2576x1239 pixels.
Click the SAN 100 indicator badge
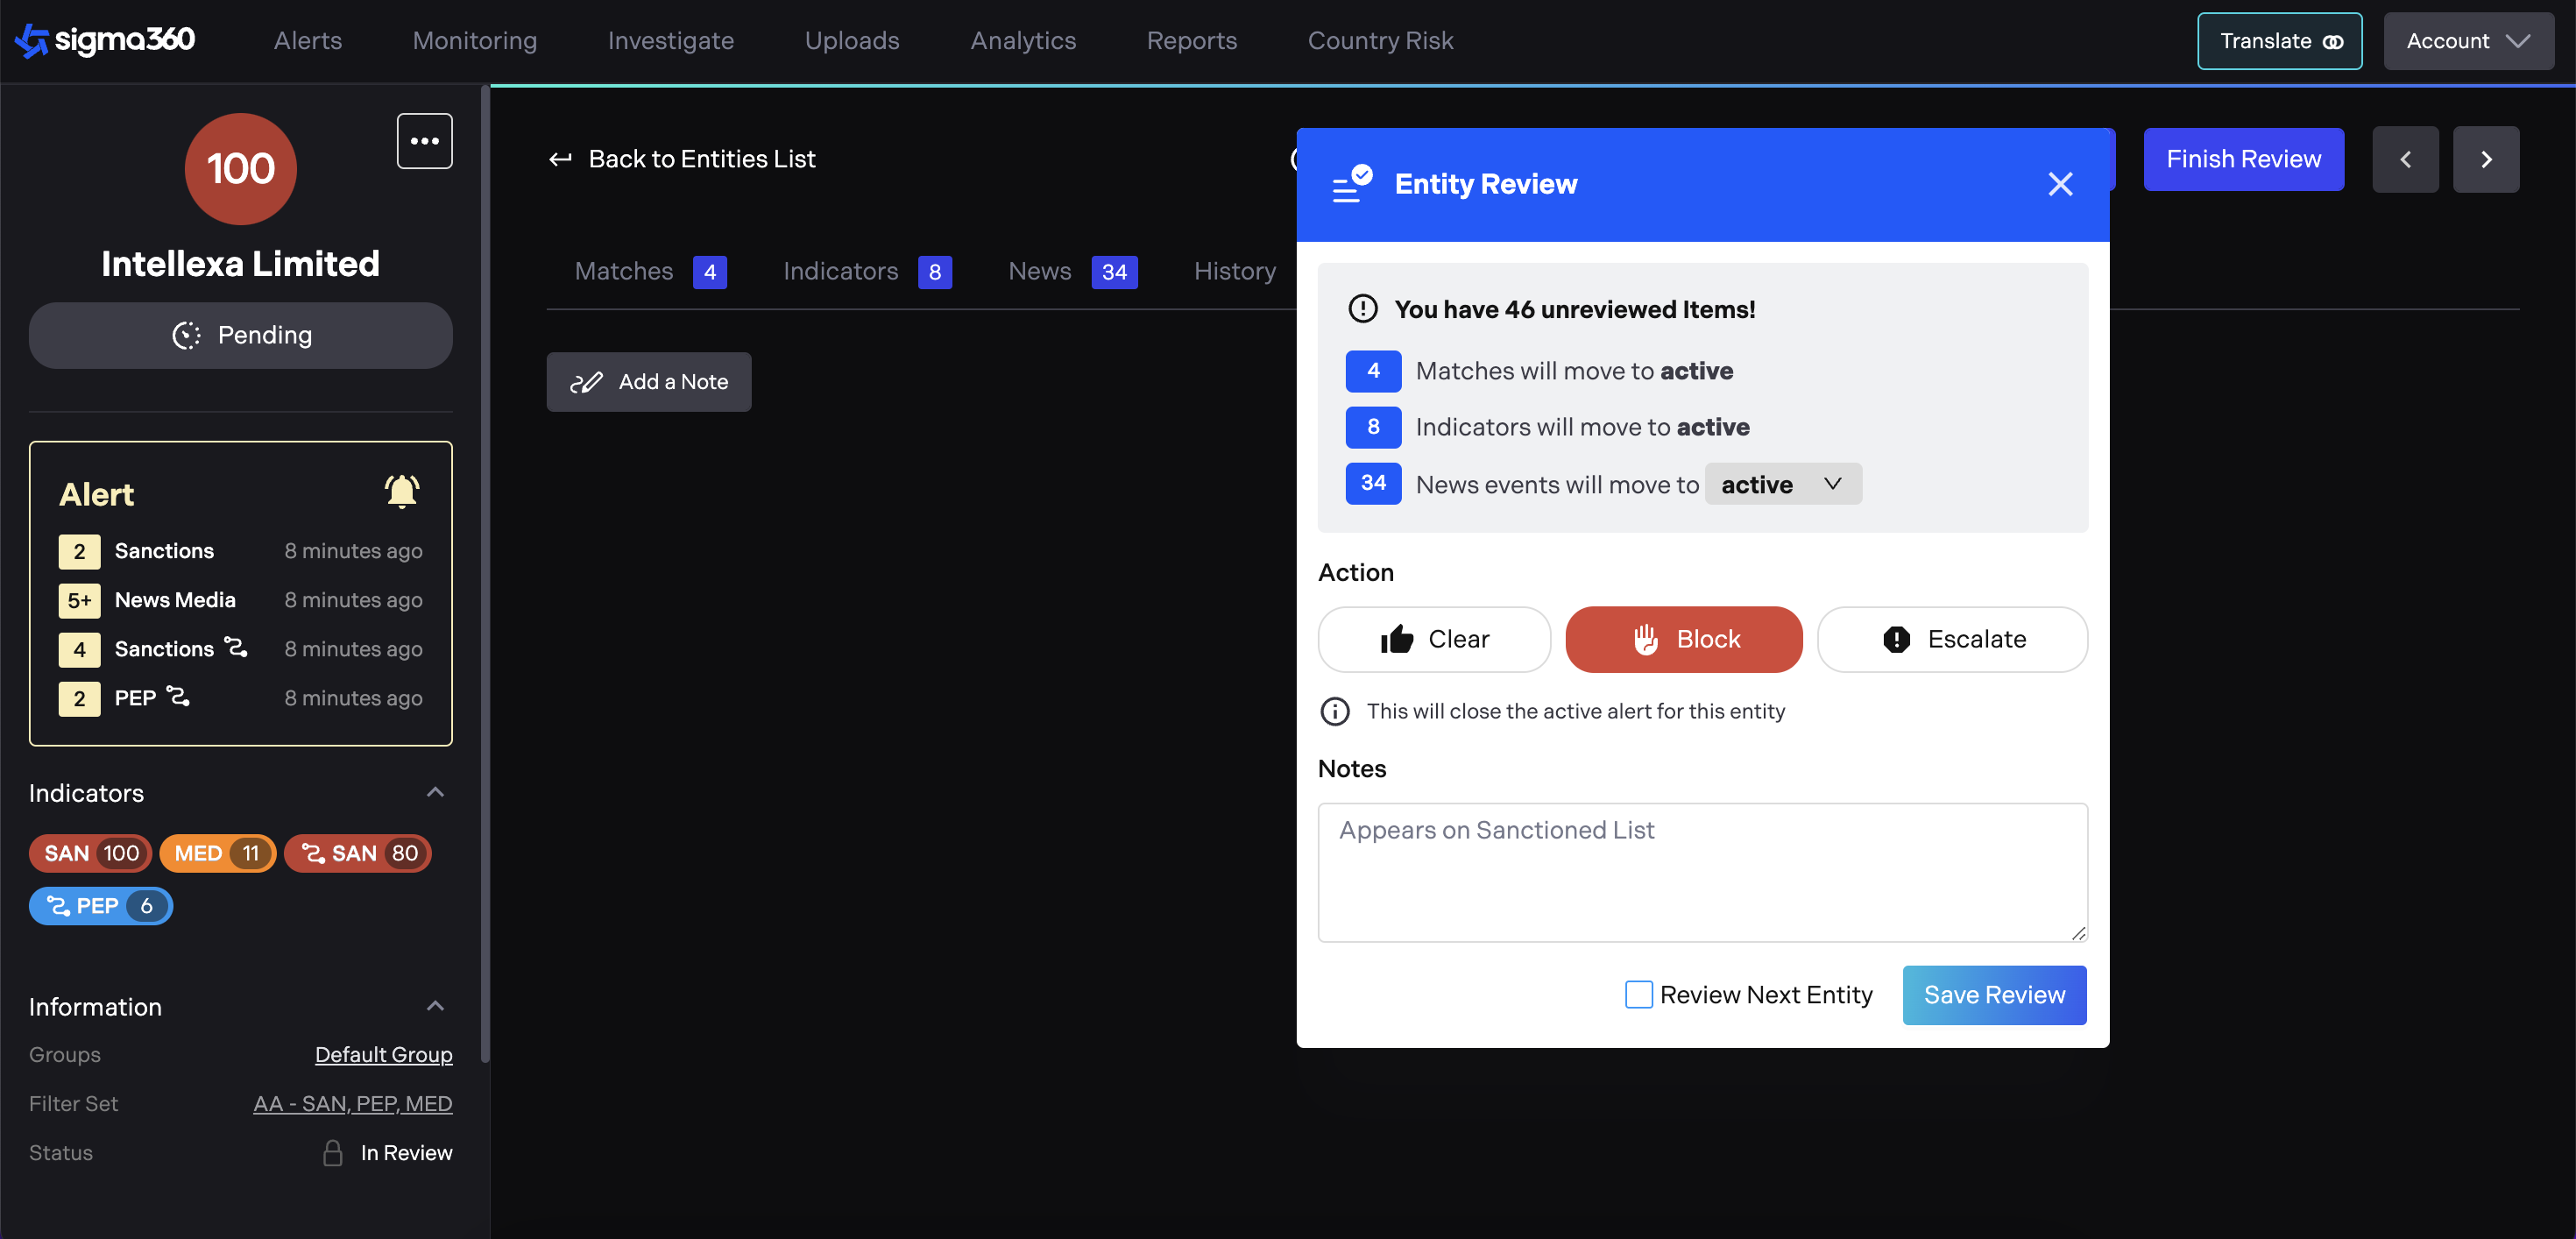coord(90,853)
